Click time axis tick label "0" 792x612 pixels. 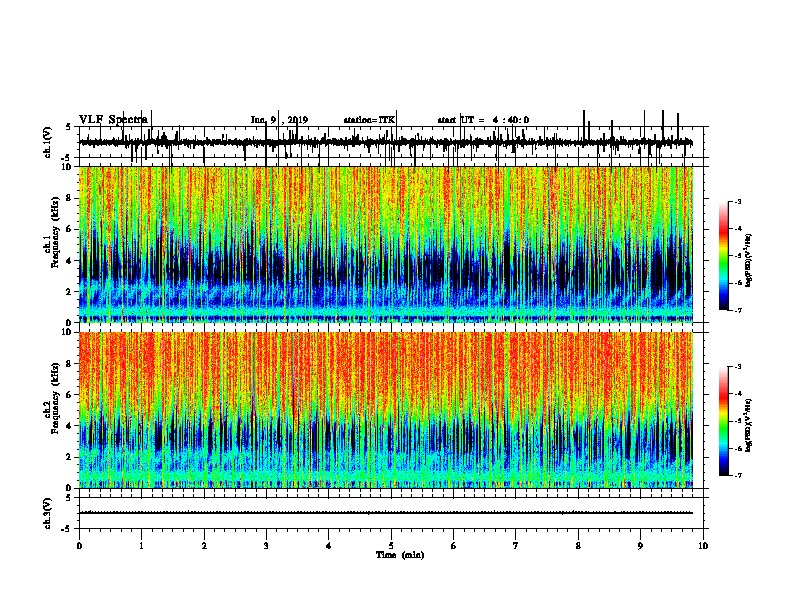pyautogui.click(x=79, y=546)
